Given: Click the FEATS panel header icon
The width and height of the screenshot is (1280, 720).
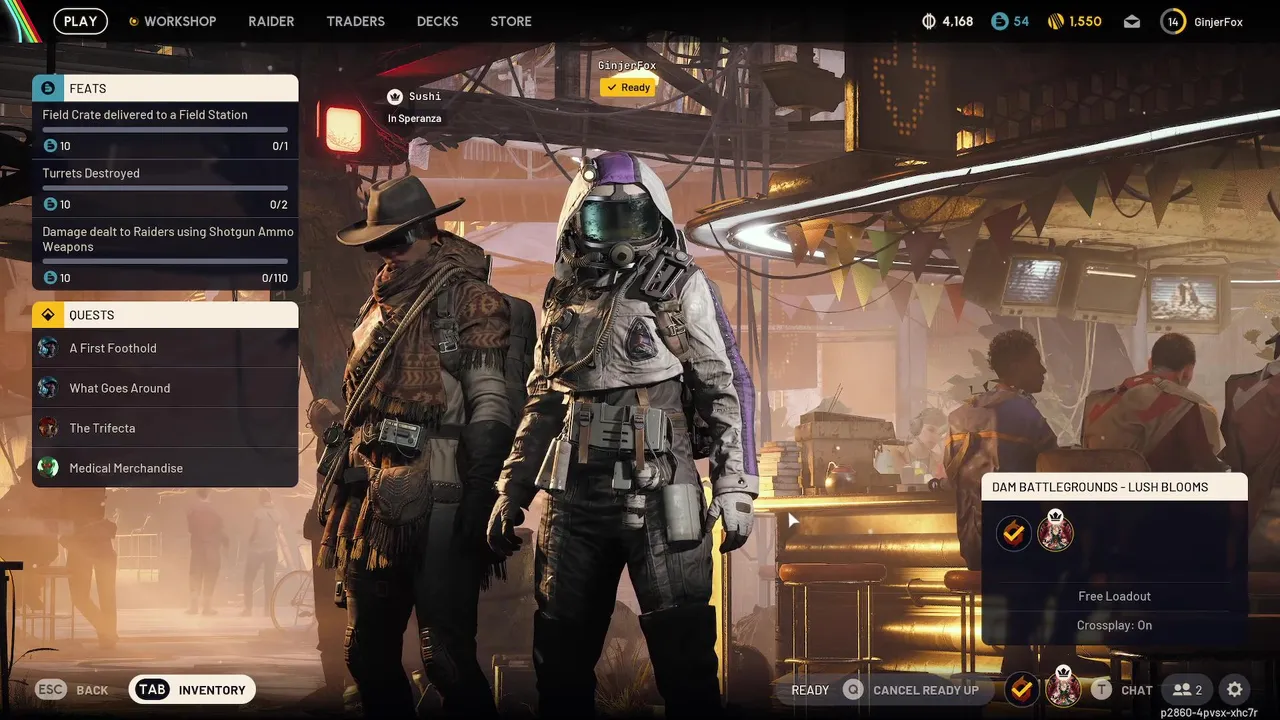Looking at the screenshot, I should click(x=47, y=88).
